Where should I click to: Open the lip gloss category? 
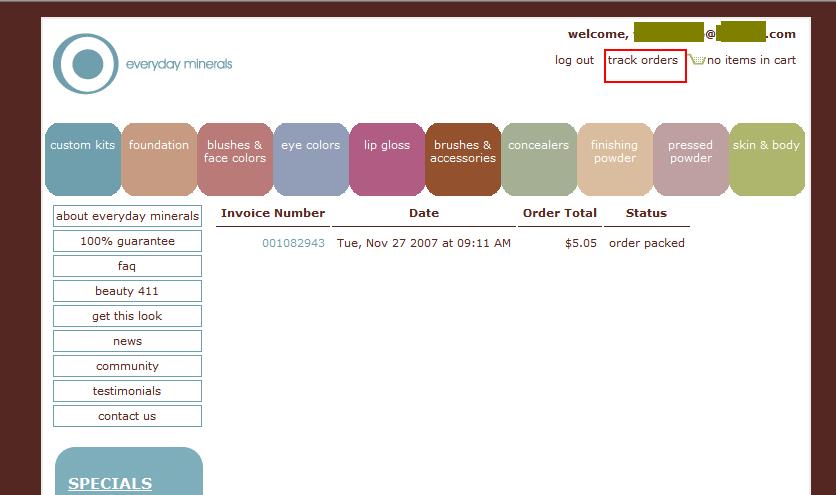tap(387, 159)
